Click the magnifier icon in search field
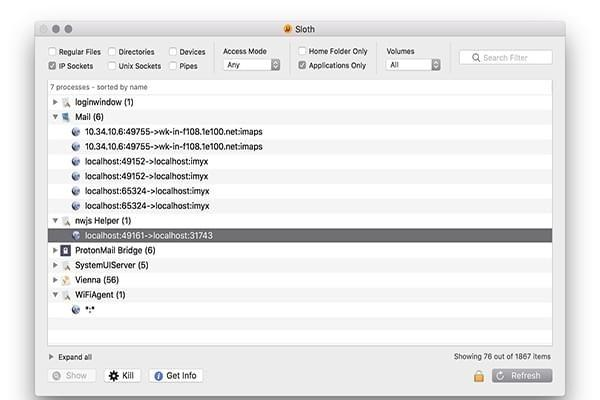Image resolution: width=600 pixels, height=400 pixels. click(476, 58)
